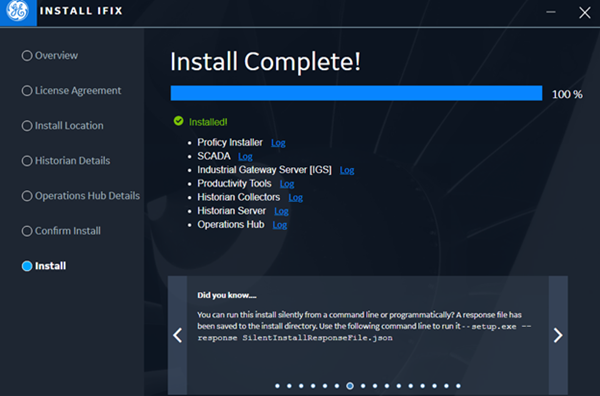Click the green Installed checkmark icon

178,121
